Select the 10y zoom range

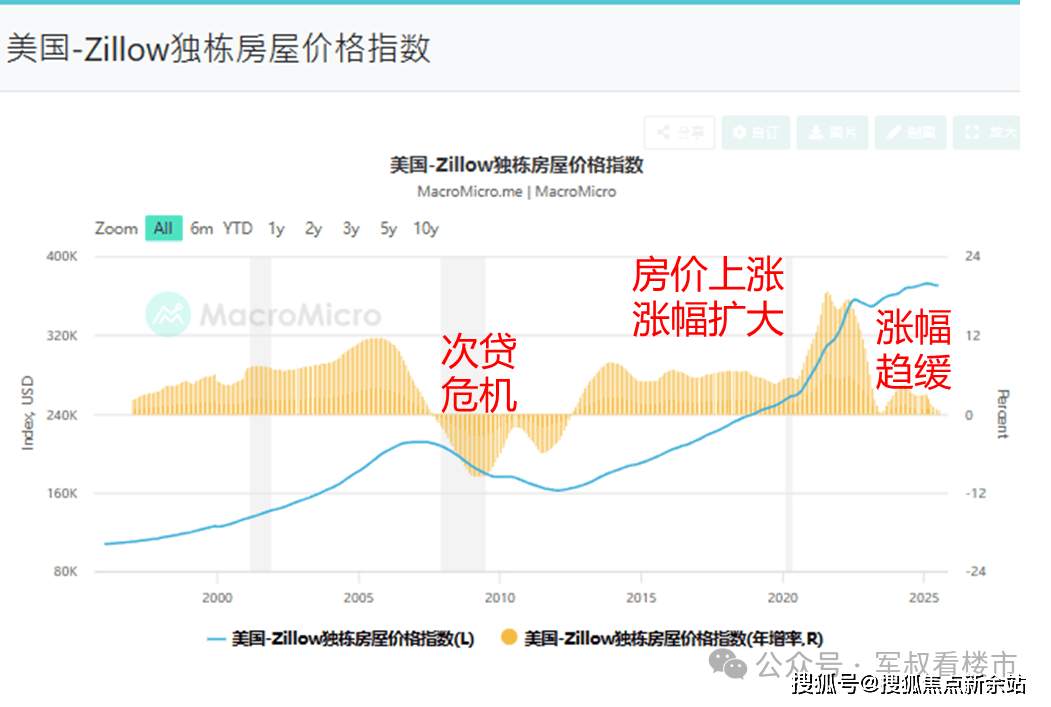click(x=426, y=228)
